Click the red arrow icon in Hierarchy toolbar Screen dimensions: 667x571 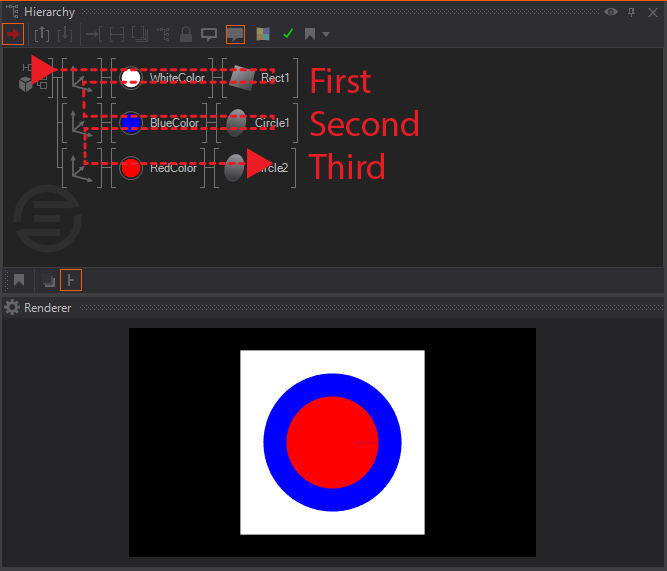click(13, 34)
